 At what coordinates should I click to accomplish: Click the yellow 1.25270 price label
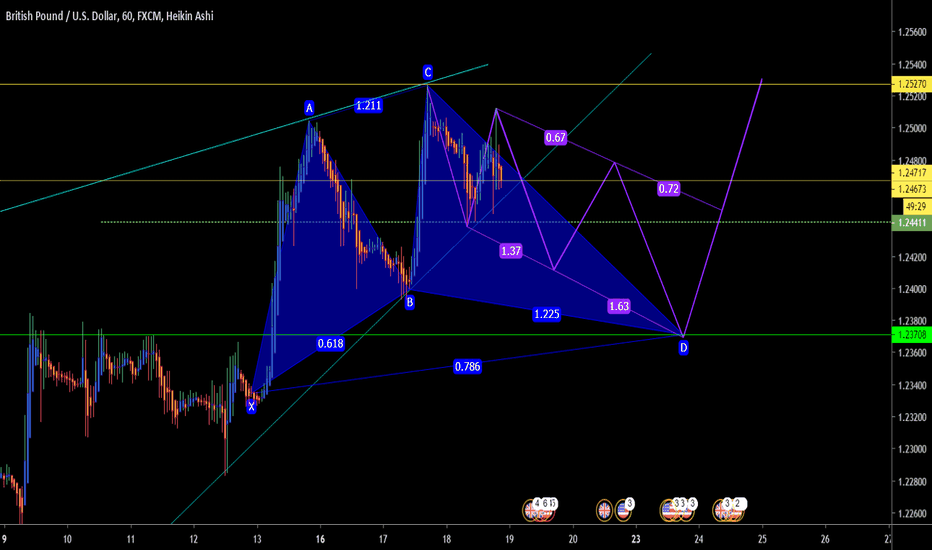(x=911, y=84)
